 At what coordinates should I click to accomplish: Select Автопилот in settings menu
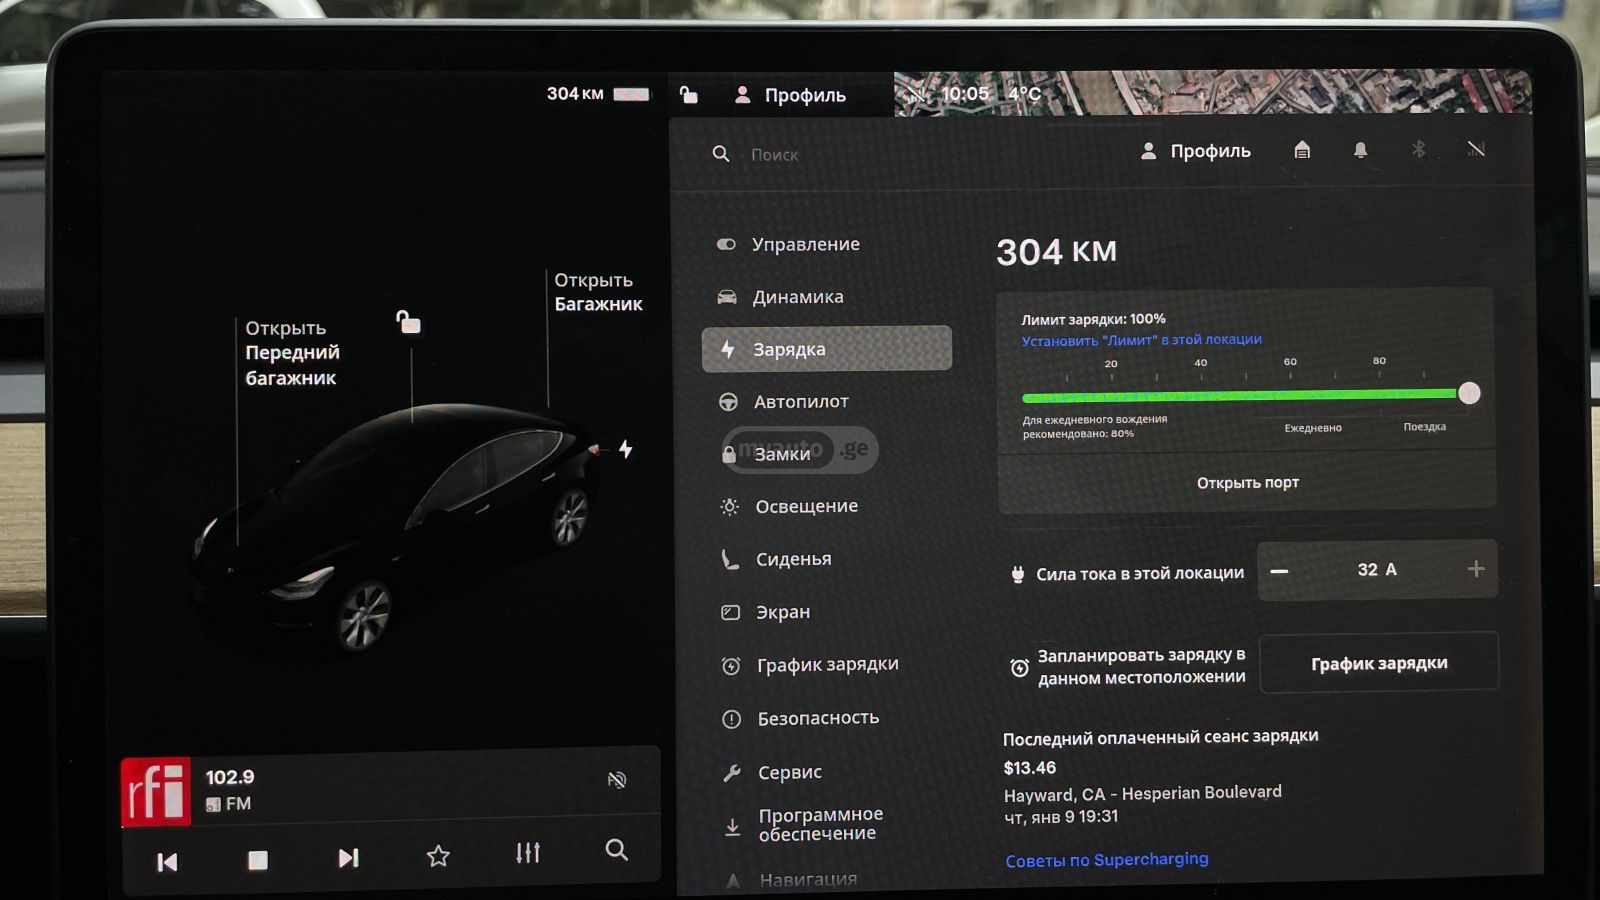pyautogui.click(x=800, y=402)
